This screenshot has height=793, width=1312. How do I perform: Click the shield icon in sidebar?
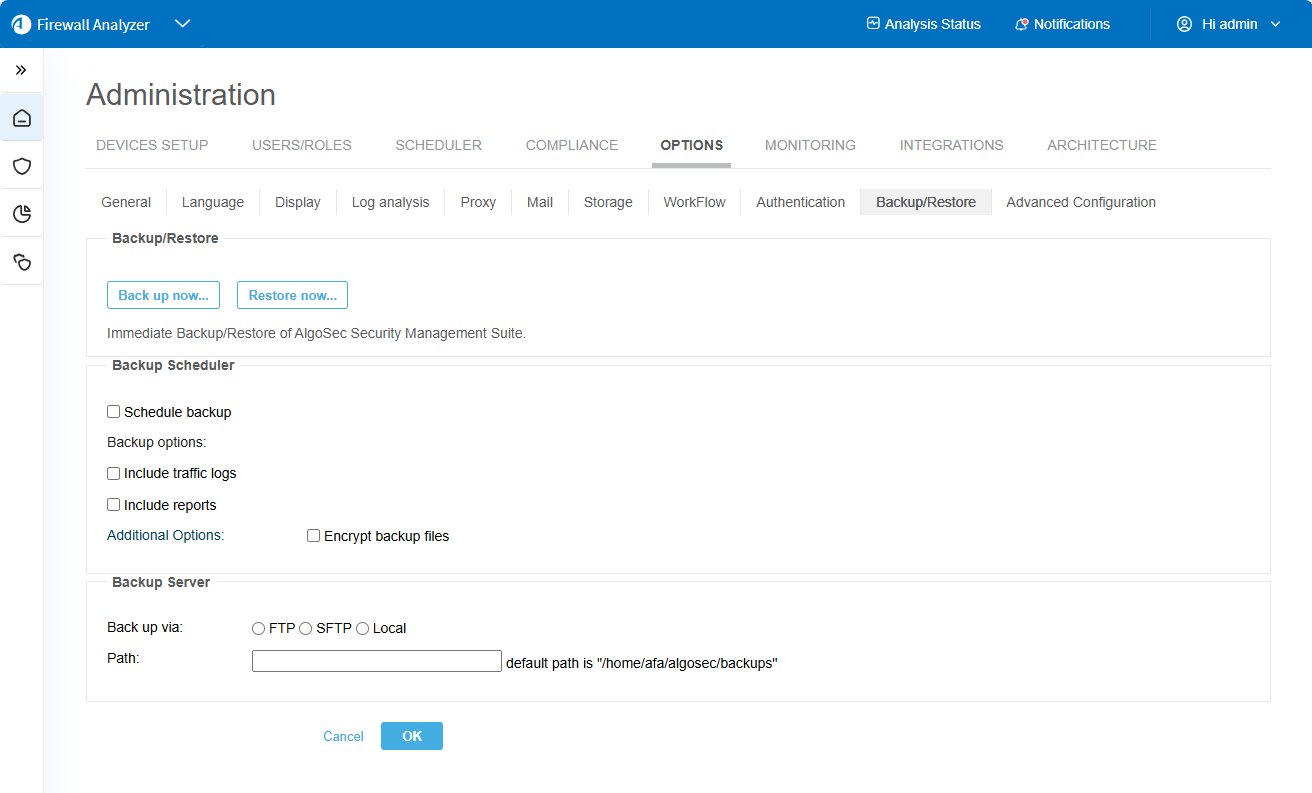pyautogui.click(x=22, y=166)
